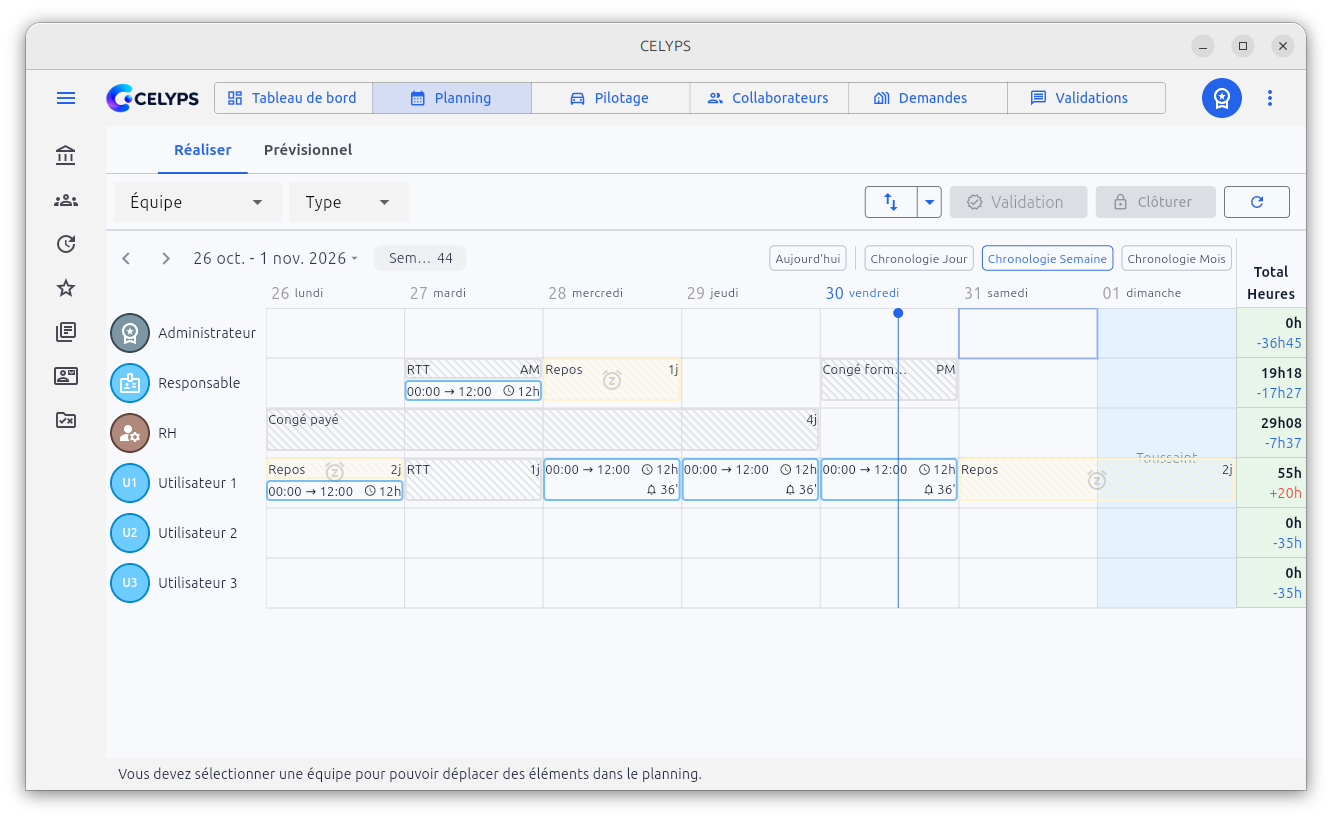This screenshot has width=1332, height=819.
Task: Click the folder check sidebar icon
Action: (x=66, y=420)
